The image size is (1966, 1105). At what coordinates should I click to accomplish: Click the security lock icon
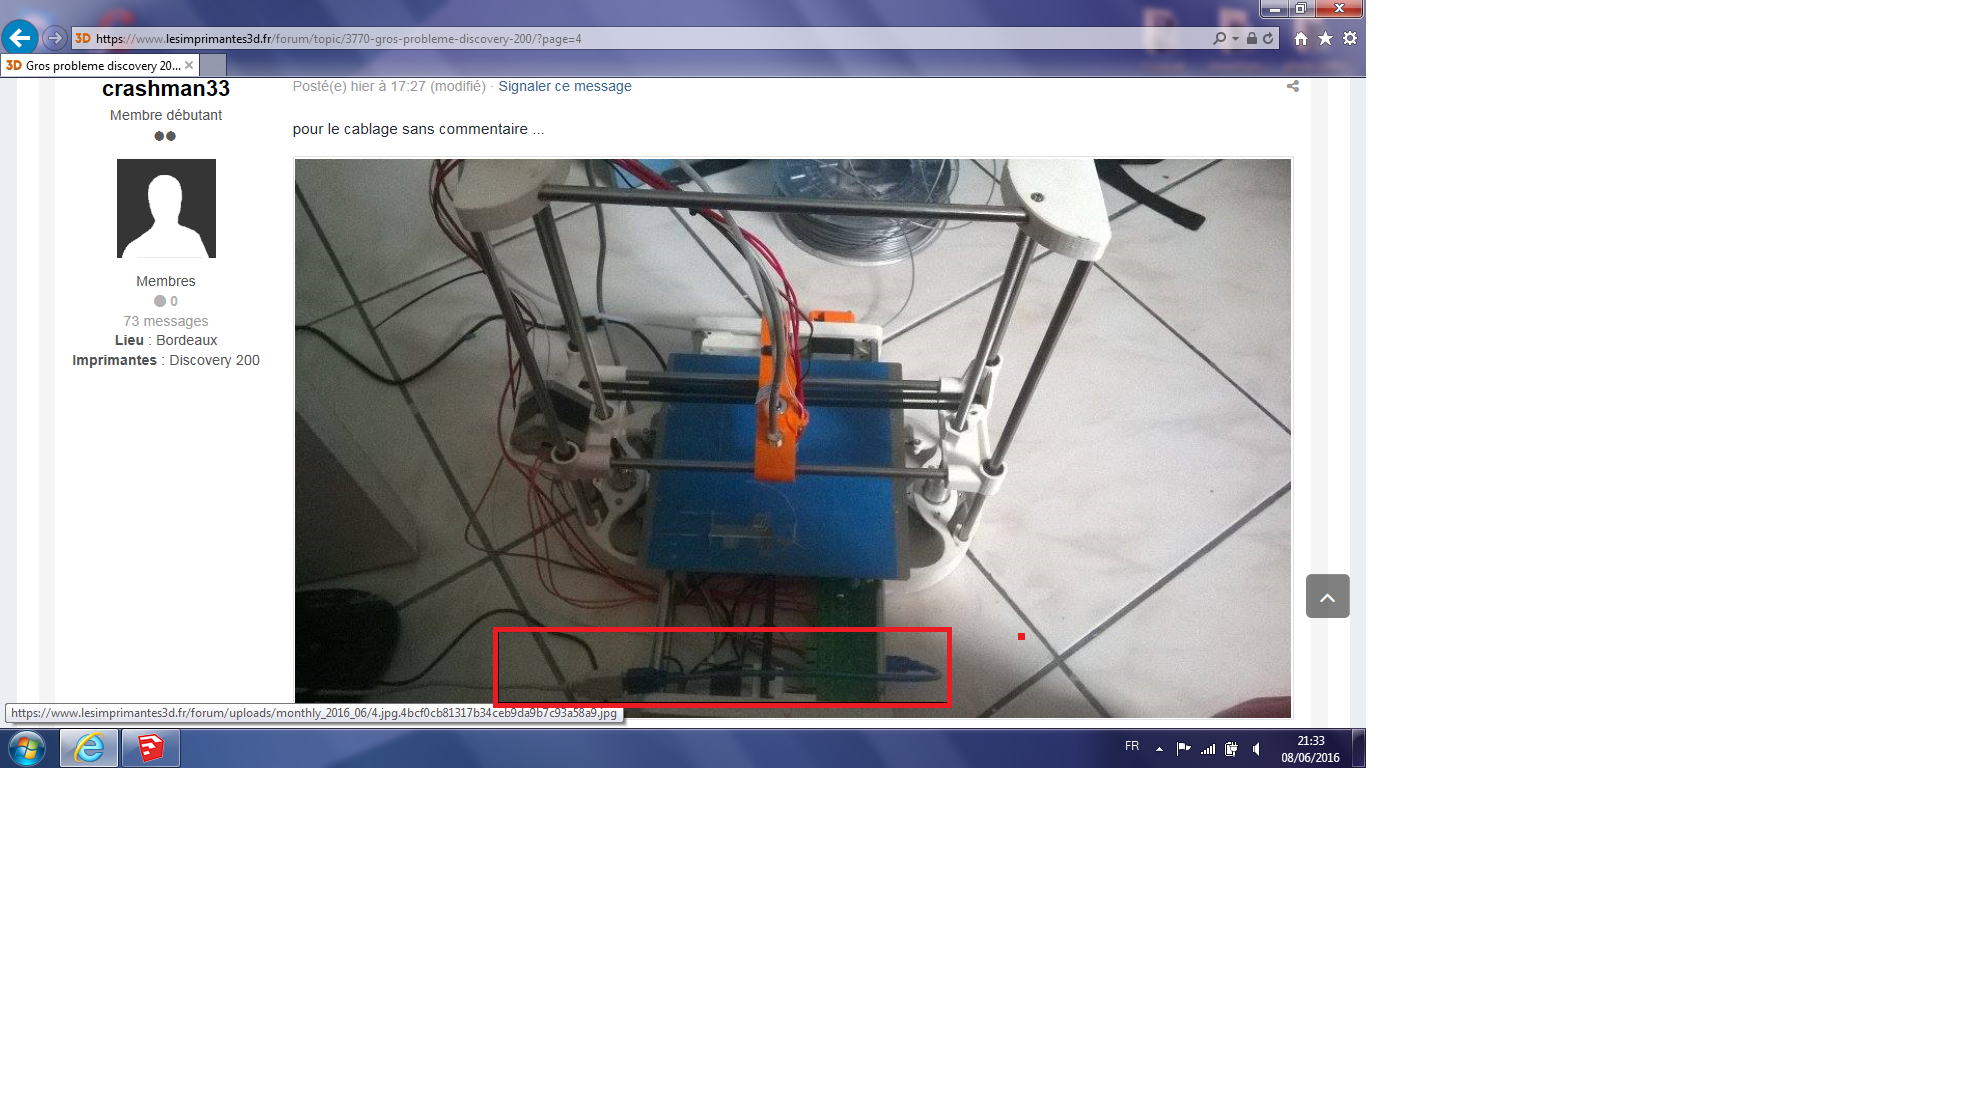[x=1252, y=38]
